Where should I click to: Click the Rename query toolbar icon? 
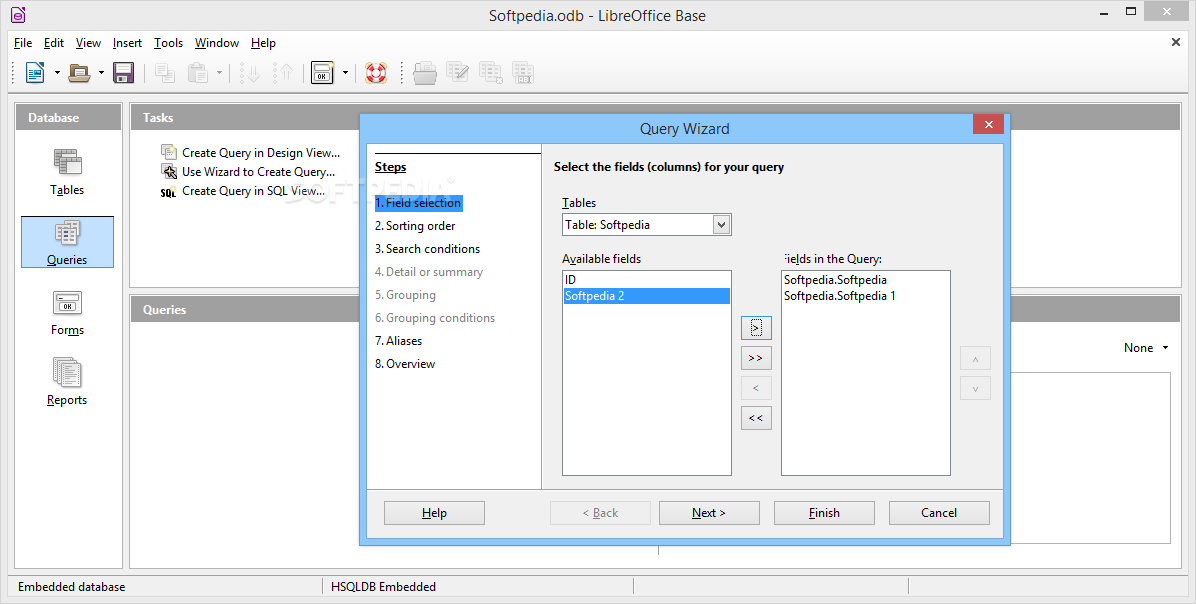coord(523,73)
